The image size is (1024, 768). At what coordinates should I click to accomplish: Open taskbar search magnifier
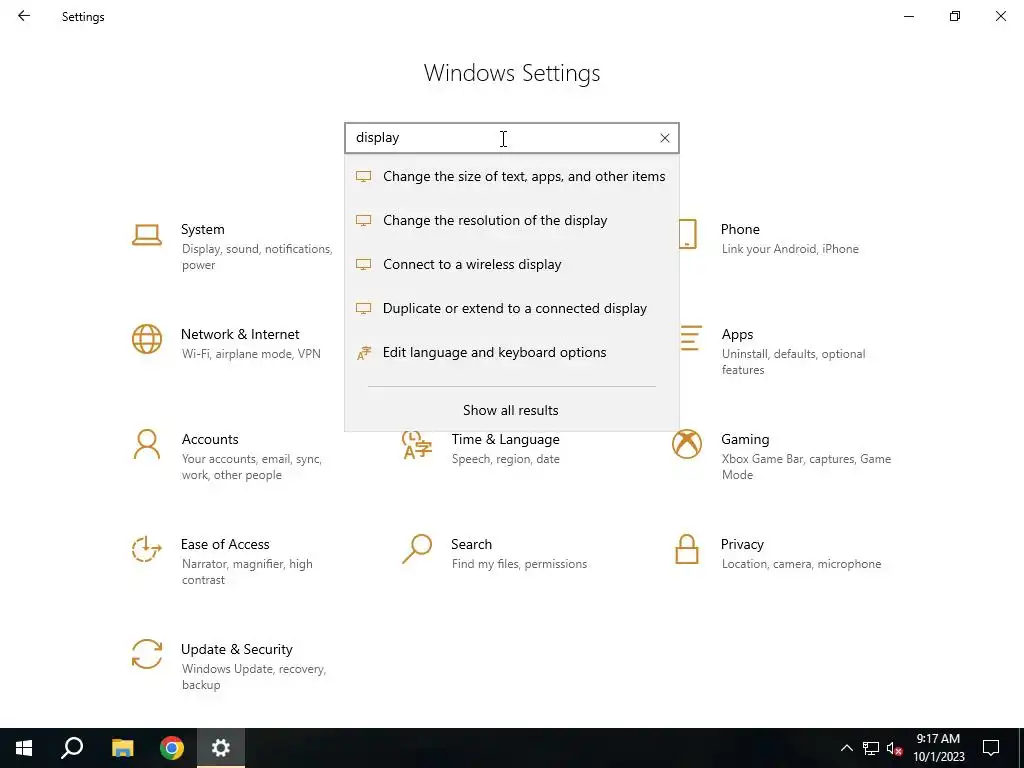[x=72, y=748]
